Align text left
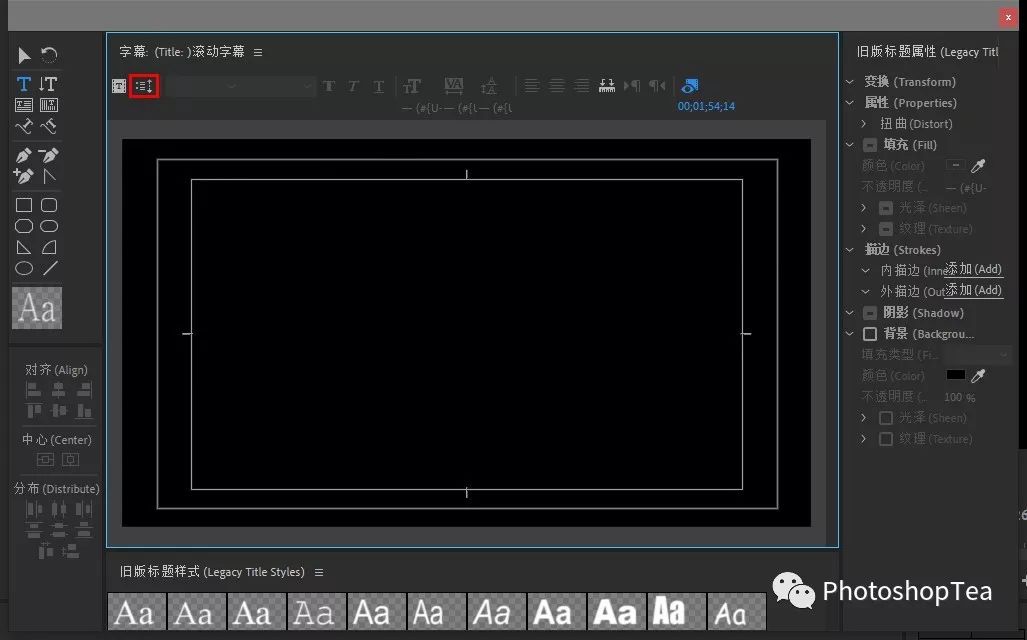1027x640 pixels. (x=532, y=86)
